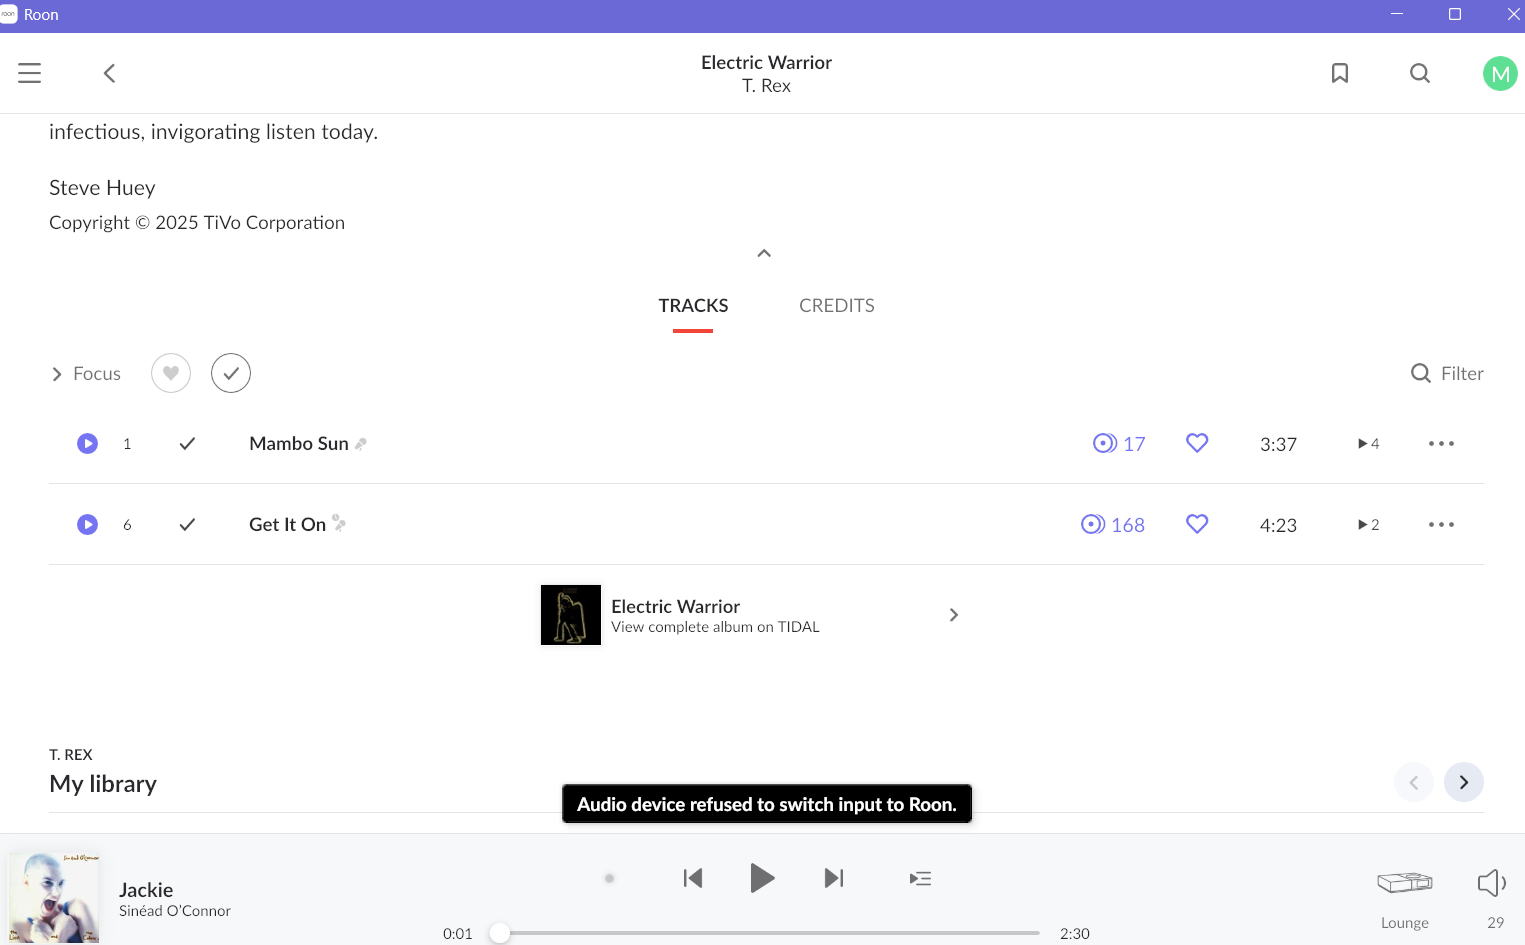This screenshot has height=945, width=1525.
Task: Switch to the TRACKS tab
Action: tap(693, 306)
